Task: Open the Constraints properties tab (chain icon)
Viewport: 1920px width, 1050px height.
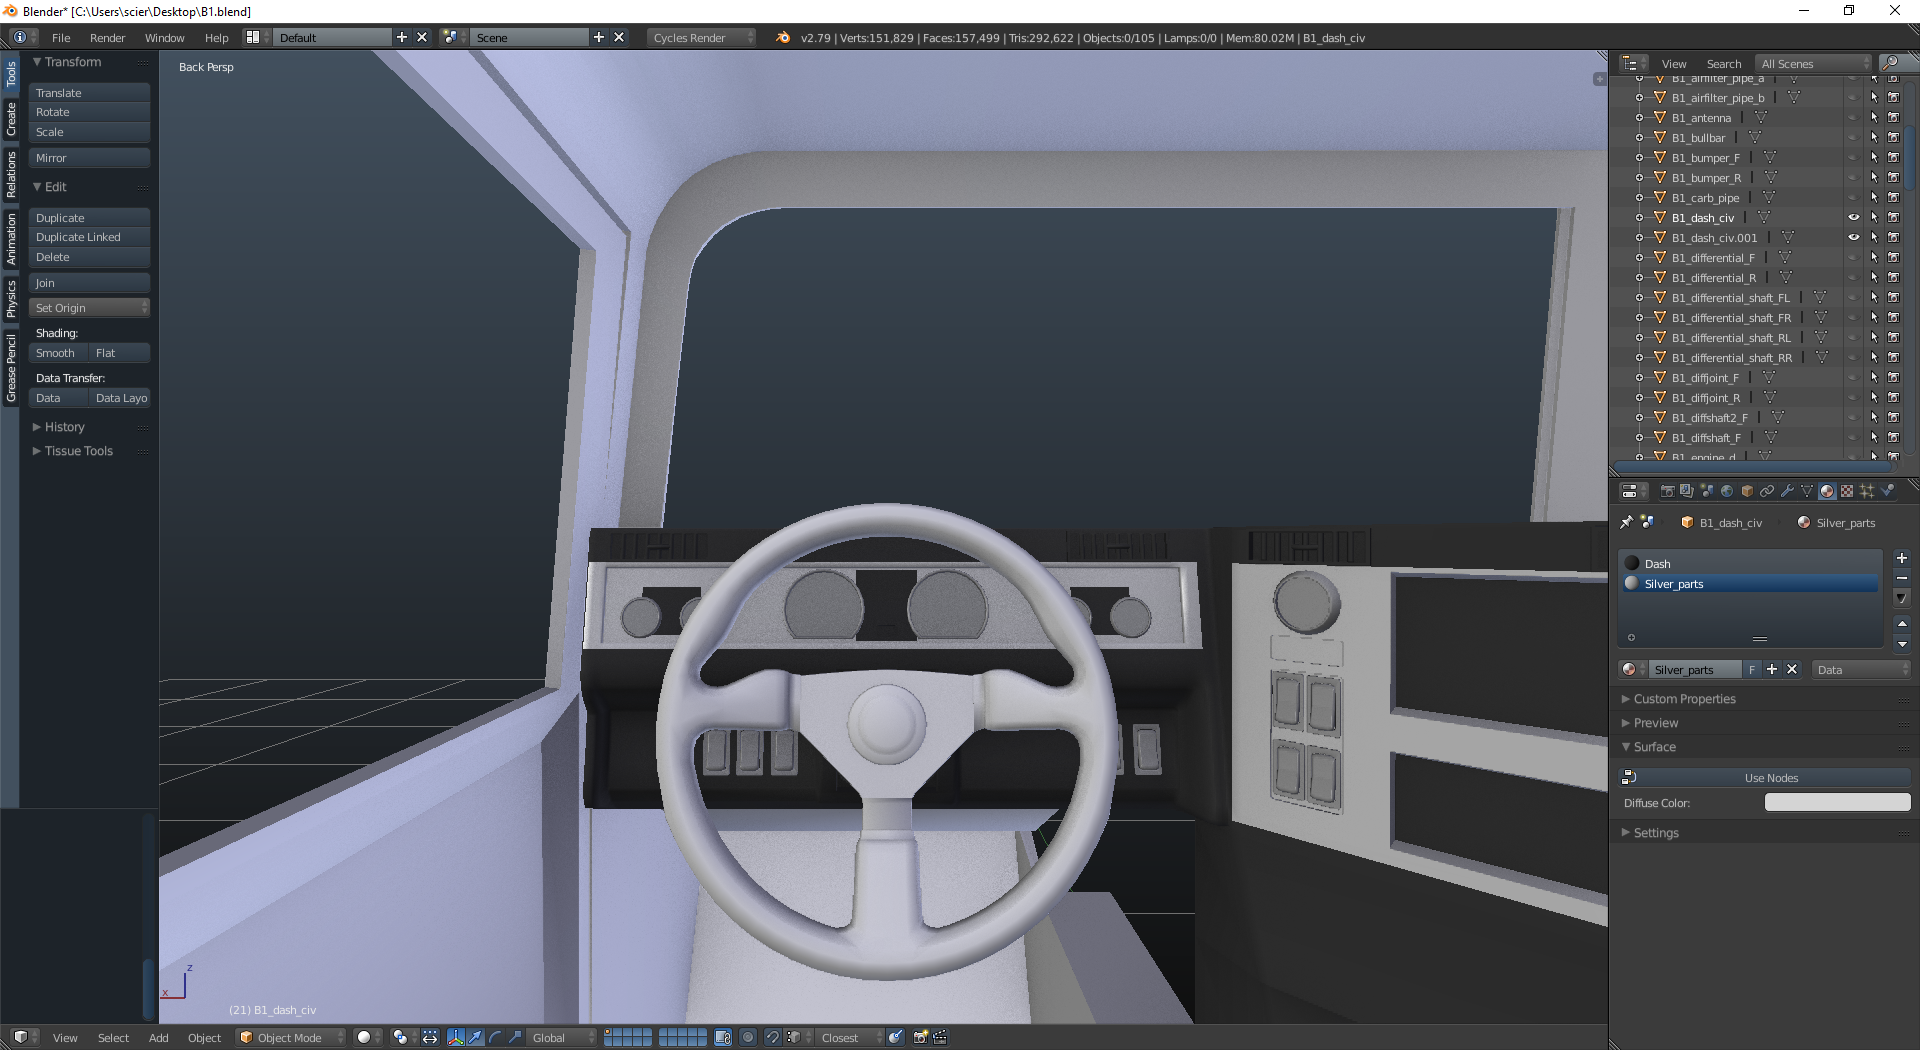Action: (1767, 491)
